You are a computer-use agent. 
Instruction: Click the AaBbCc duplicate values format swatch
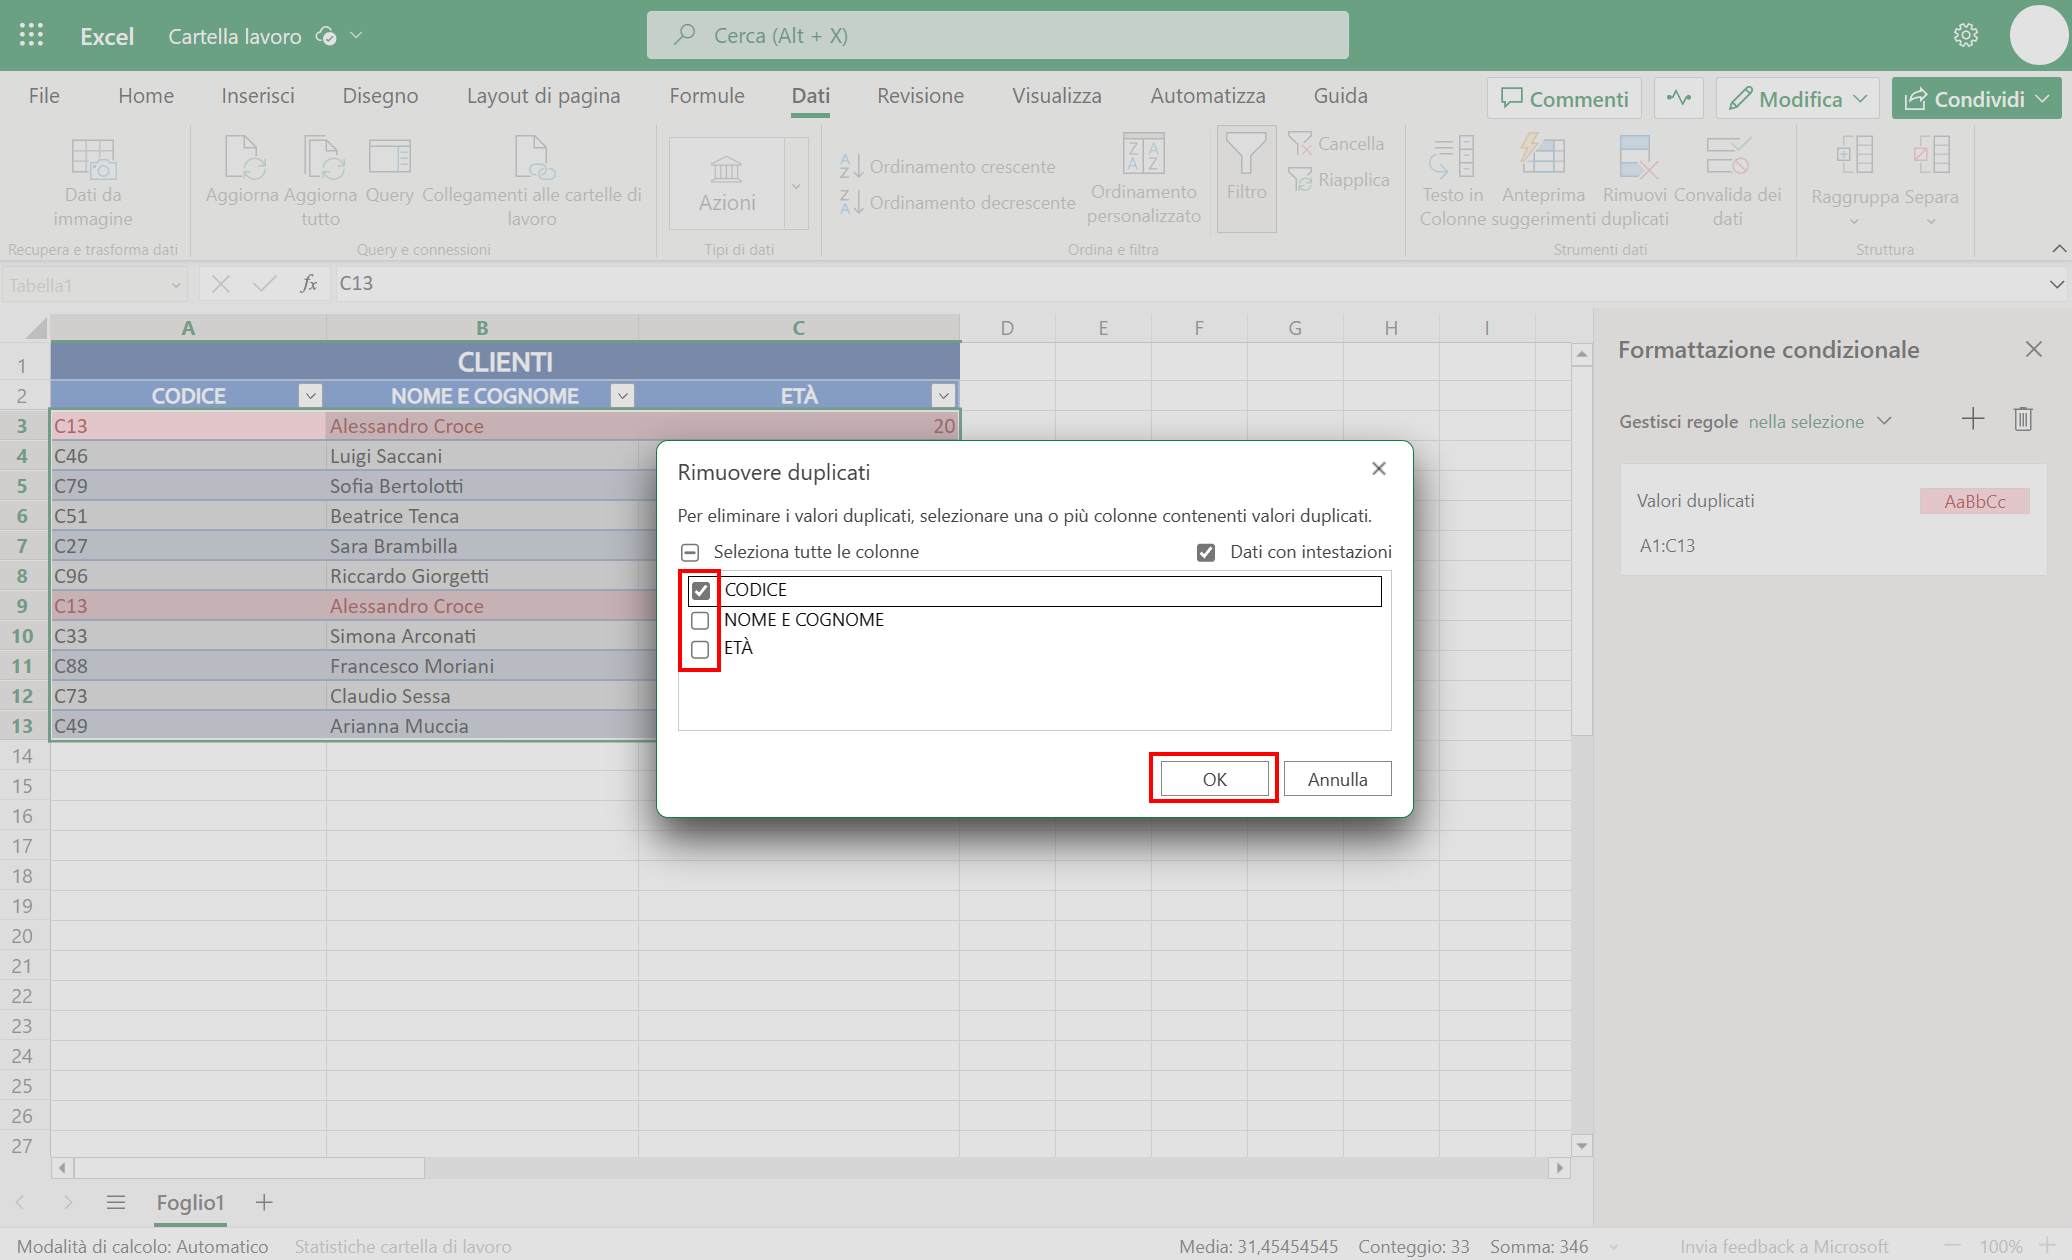click(x=1974, y=501)
